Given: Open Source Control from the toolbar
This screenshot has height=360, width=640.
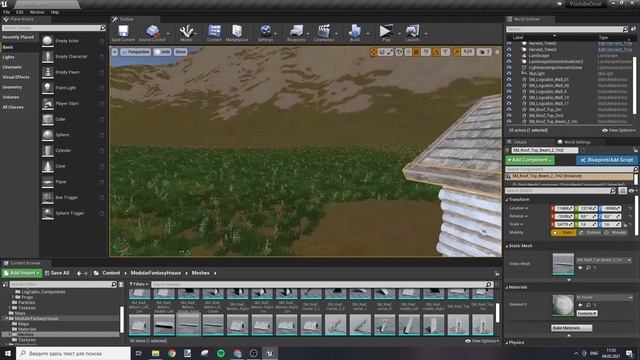Looking at the screenshot, I should pos(152,33).
